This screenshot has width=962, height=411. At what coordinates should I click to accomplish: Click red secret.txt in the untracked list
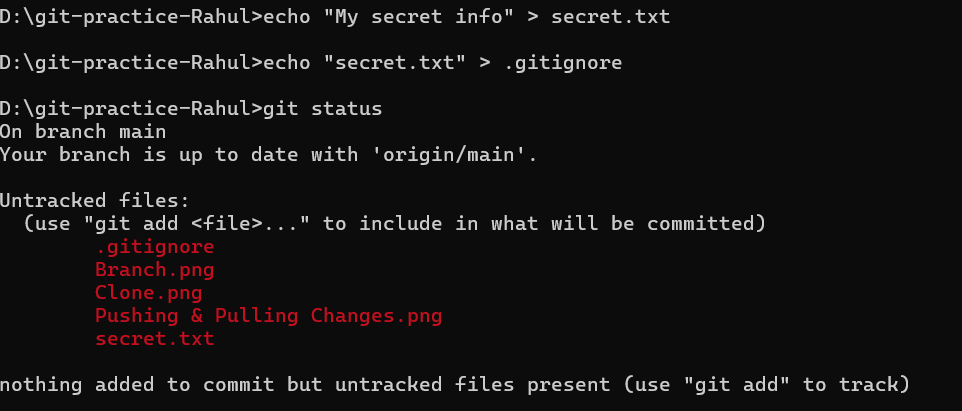[154, 339]
